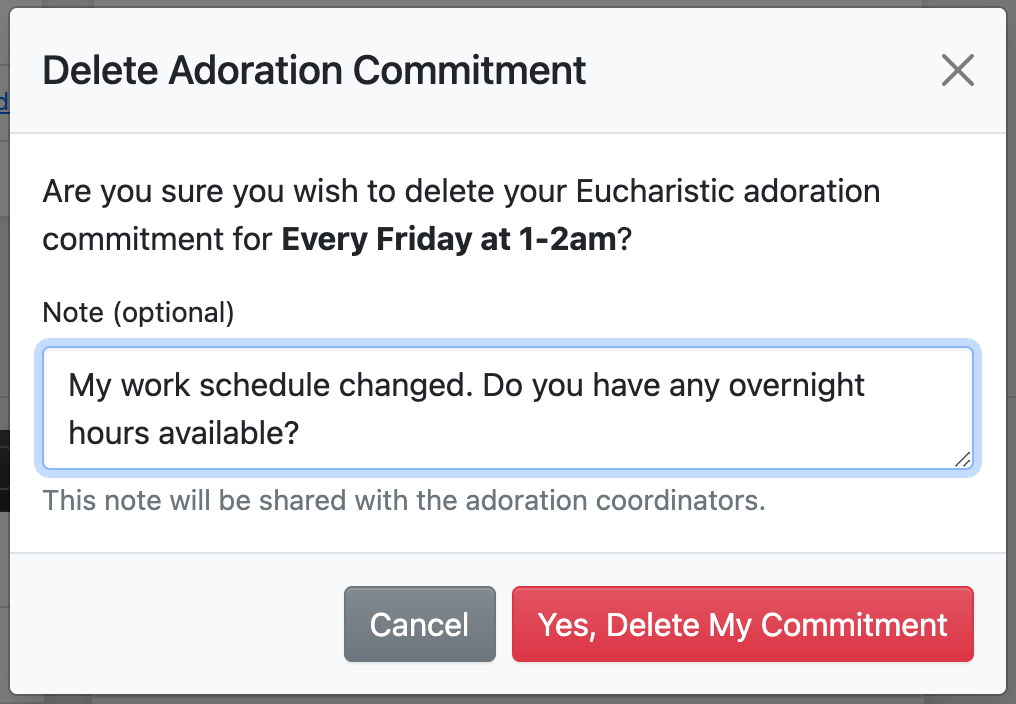The image size is (1016, 704).
Task: Click empty footer area left of Cancel
Action: tap(180, 625)
